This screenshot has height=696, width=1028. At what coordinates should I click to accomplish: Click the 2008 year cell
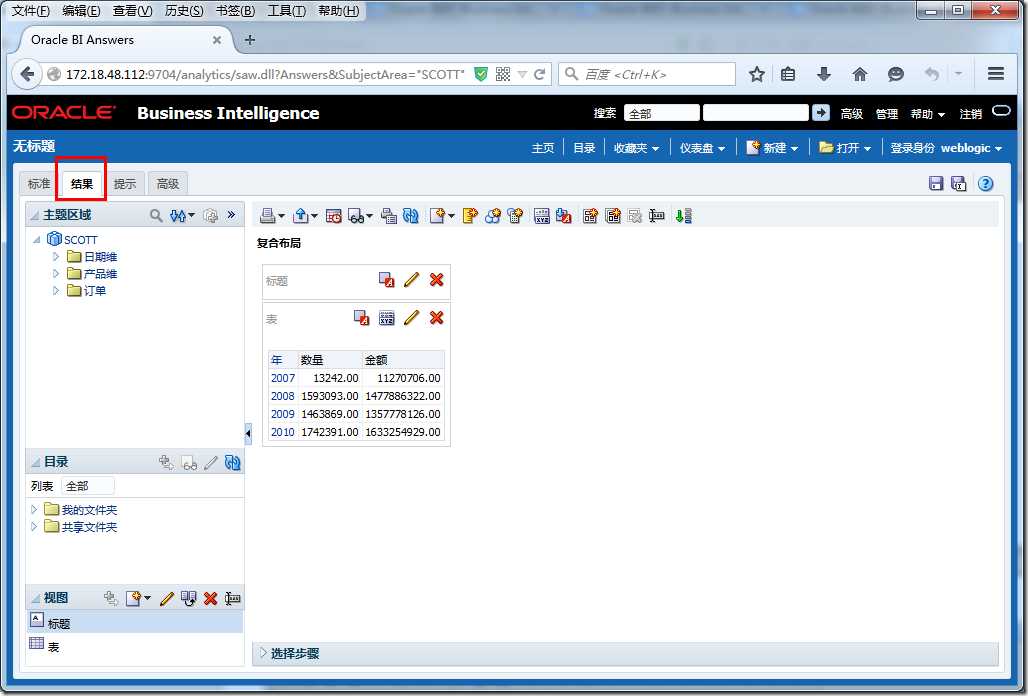click(x=283, y=396)
